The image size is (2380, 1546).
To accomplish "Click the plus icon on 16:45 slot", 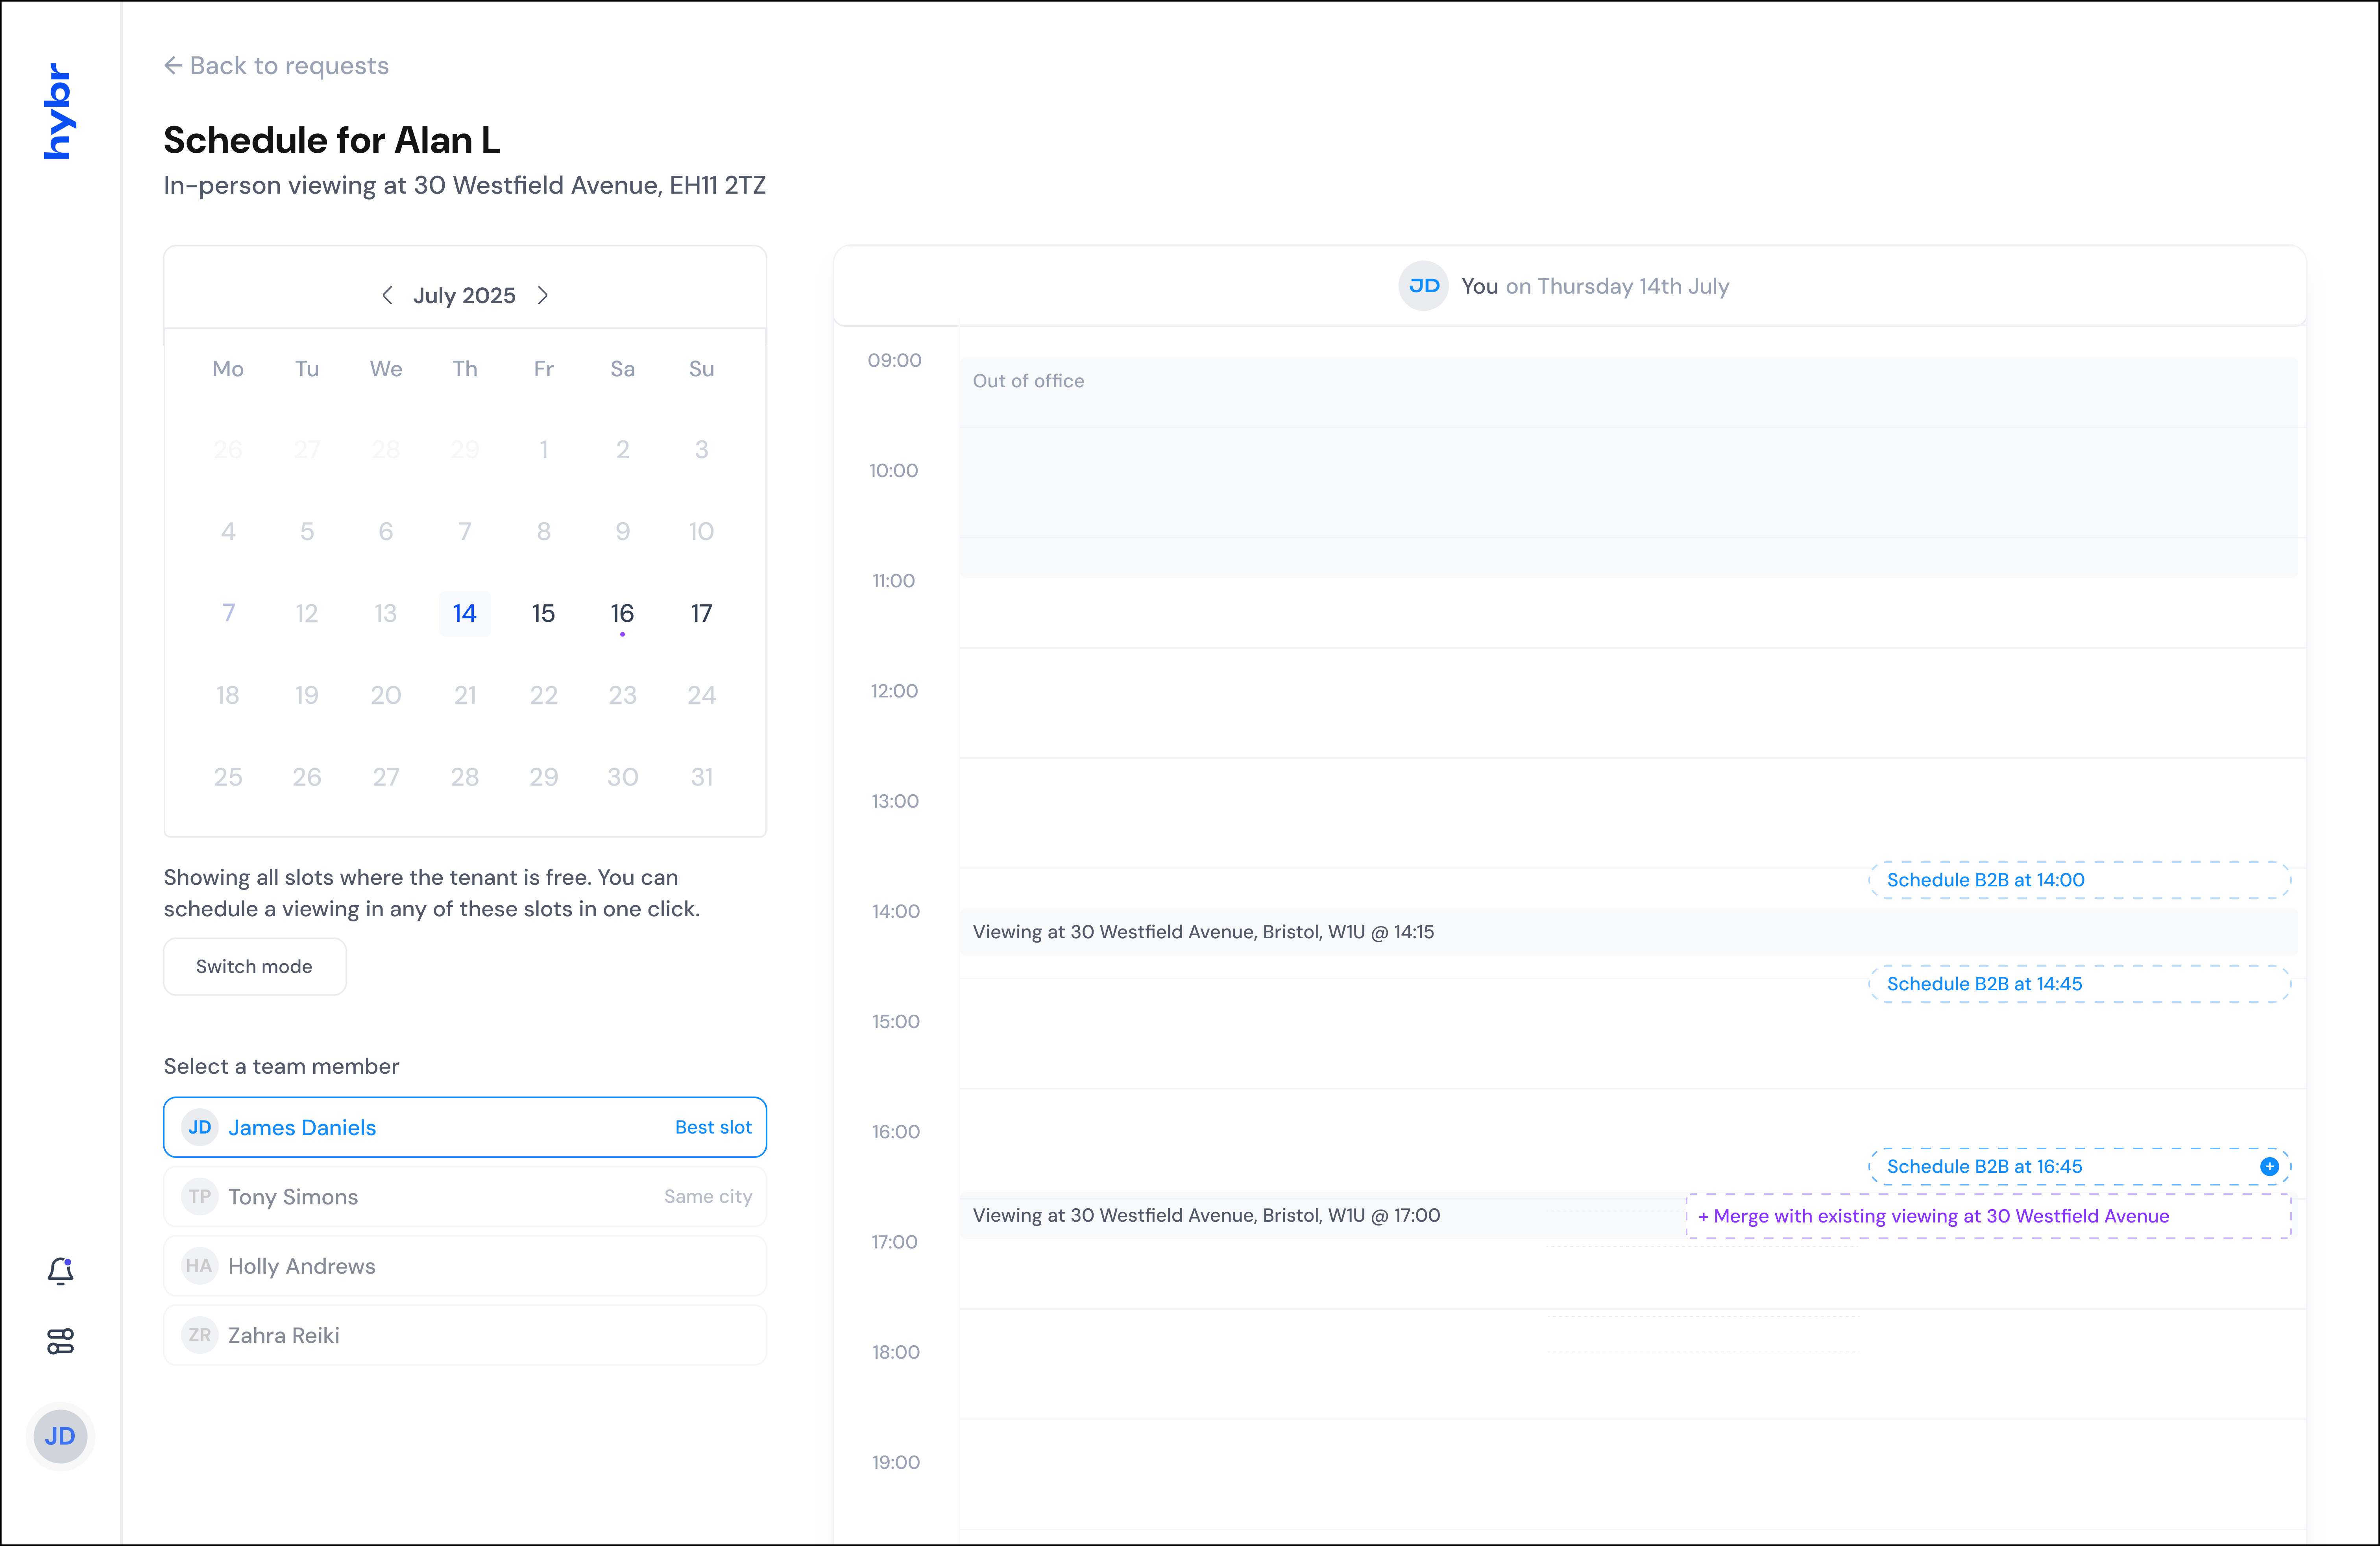I will tap(2269, 1166).
